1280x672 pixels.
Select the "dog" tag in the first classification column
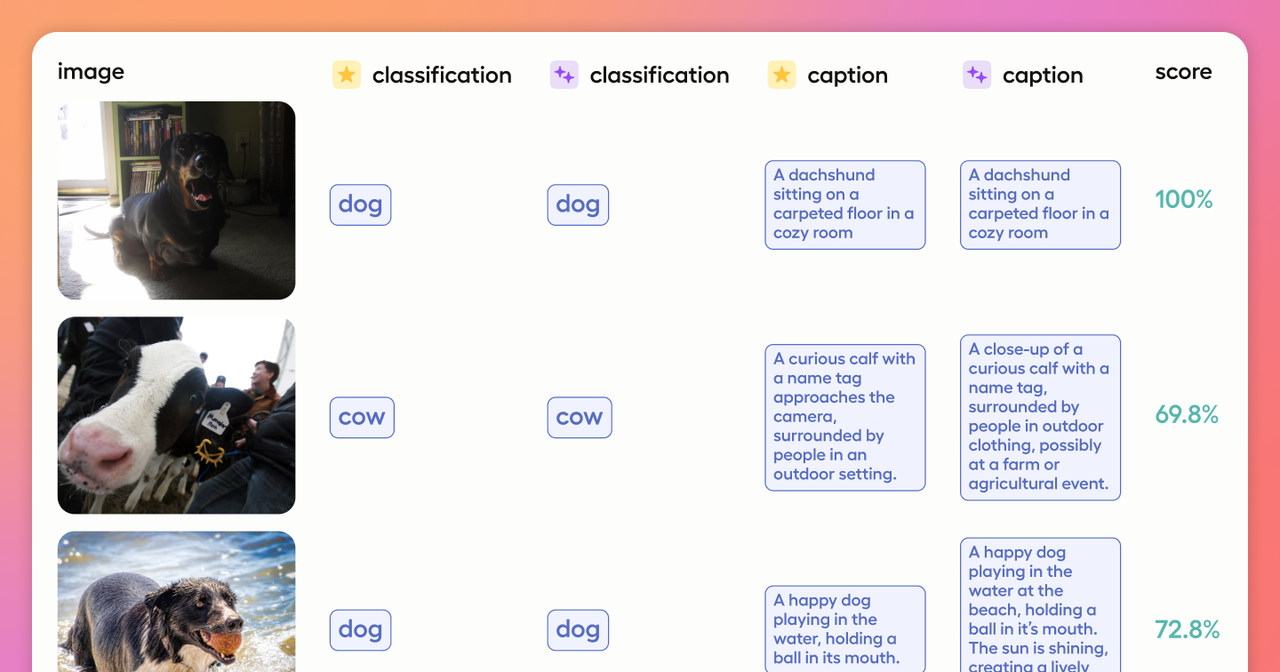click(360, 204)
